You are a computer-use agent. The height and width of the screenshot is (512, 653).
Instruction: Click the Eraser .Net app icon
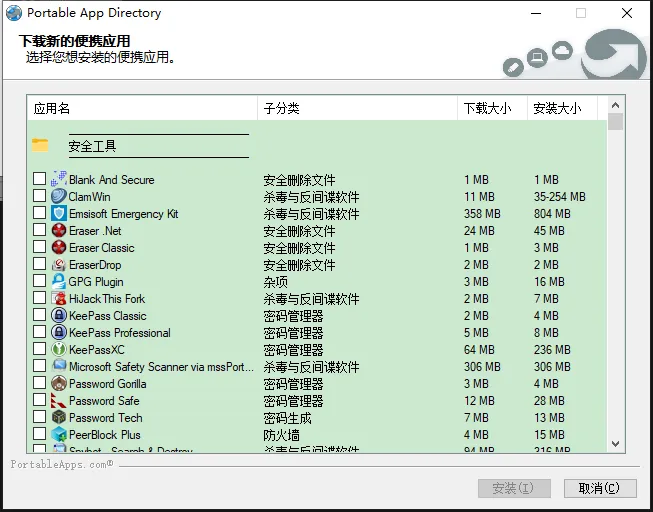tap(59, 230)
